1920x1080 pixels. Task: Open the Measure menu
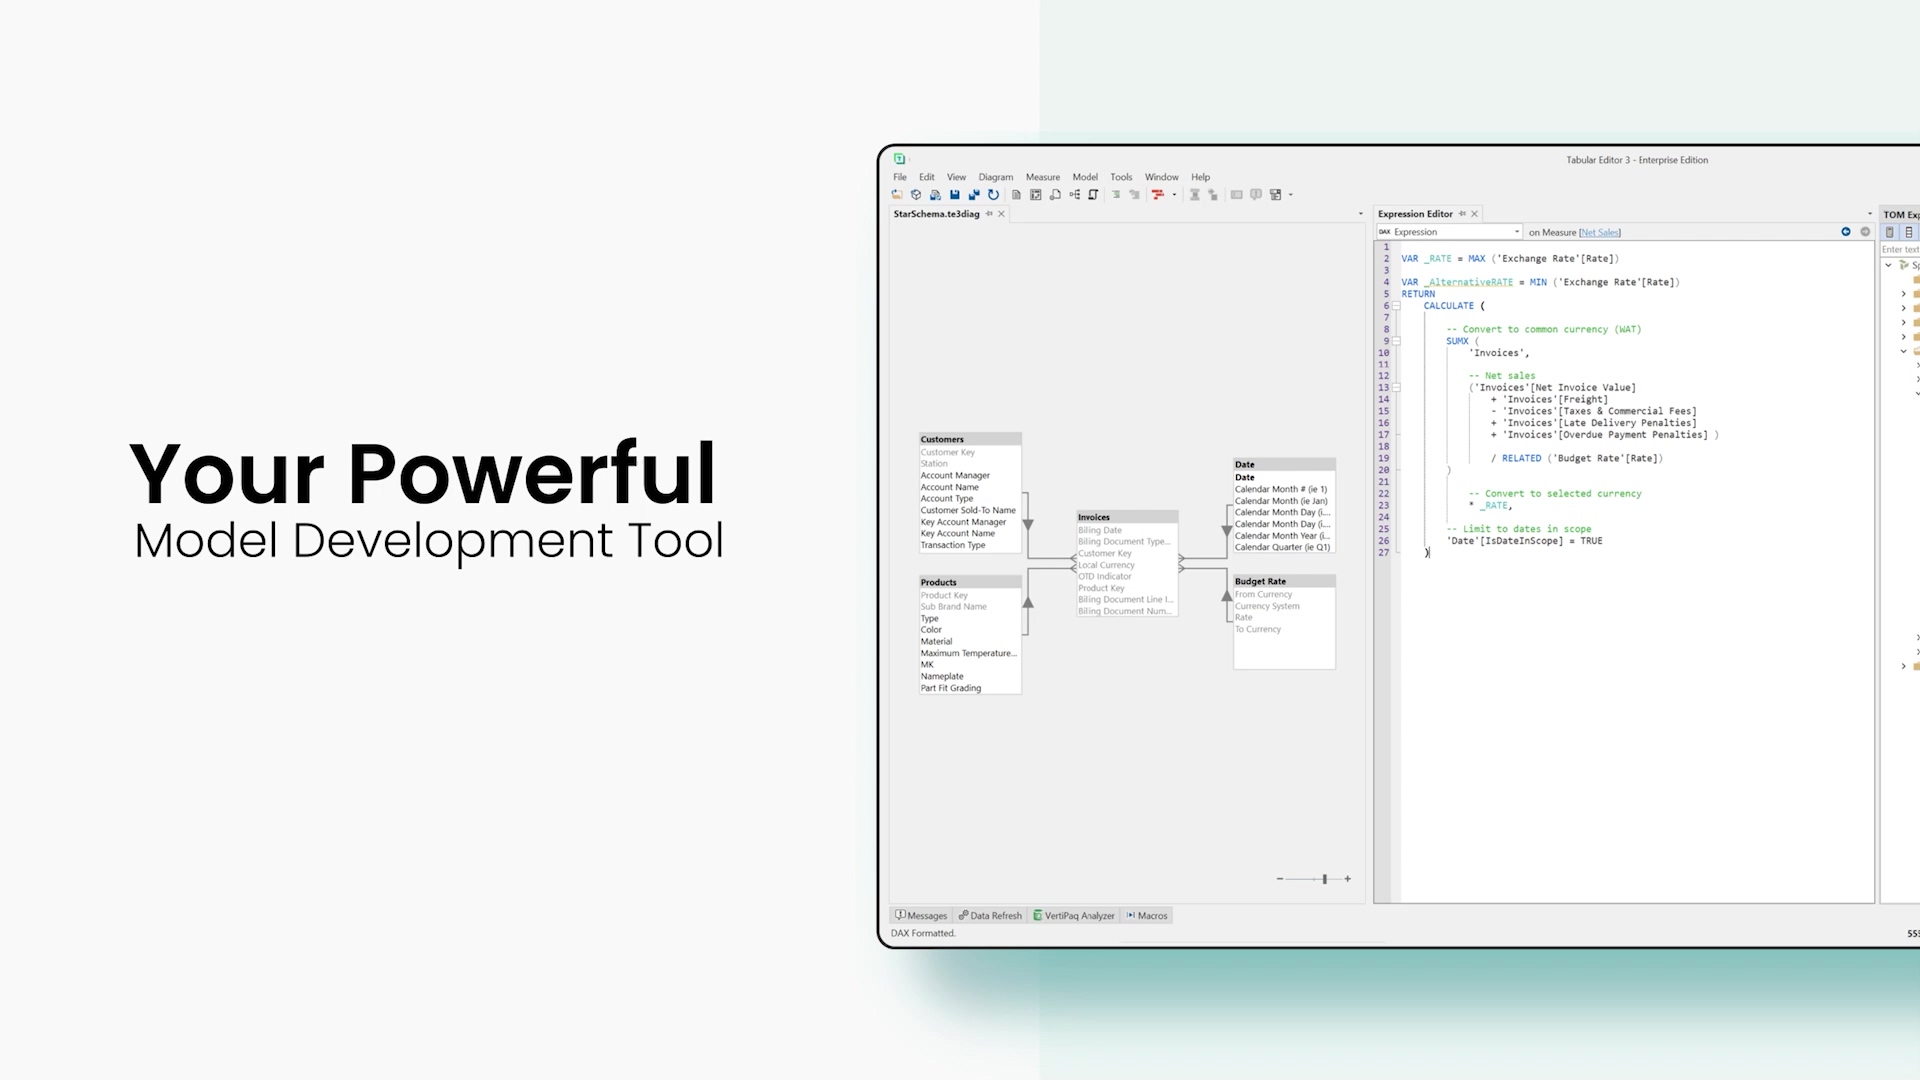1042,177
